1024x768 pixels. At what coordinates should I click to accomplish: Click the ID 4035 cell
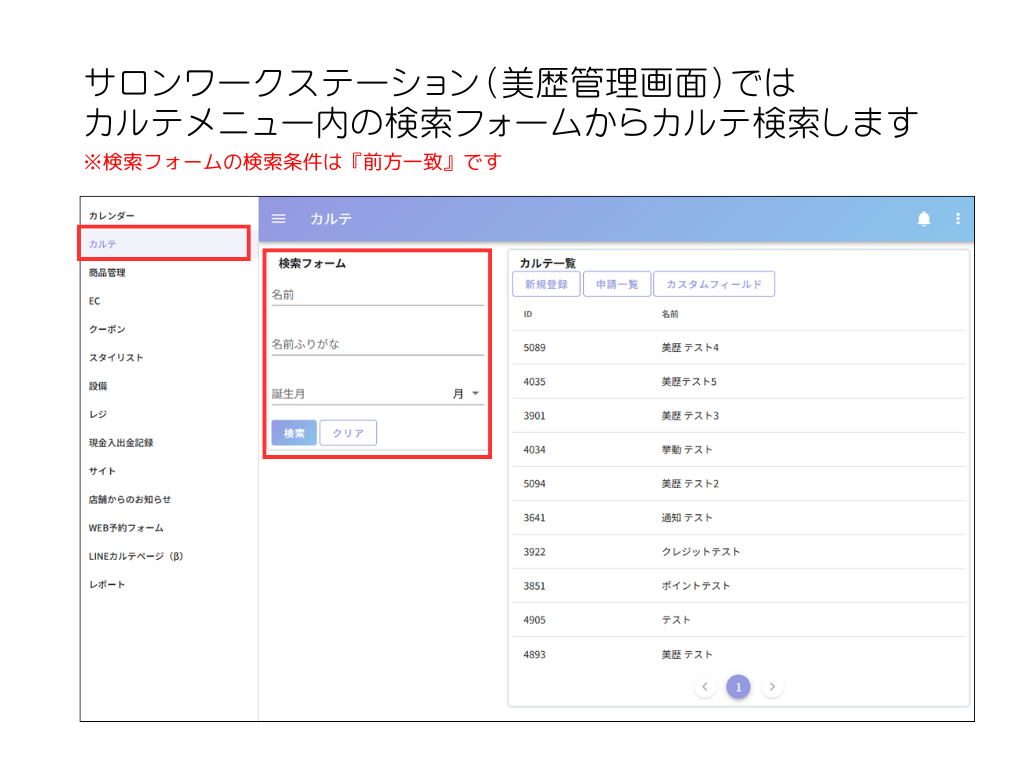click(x=534, y=381)
